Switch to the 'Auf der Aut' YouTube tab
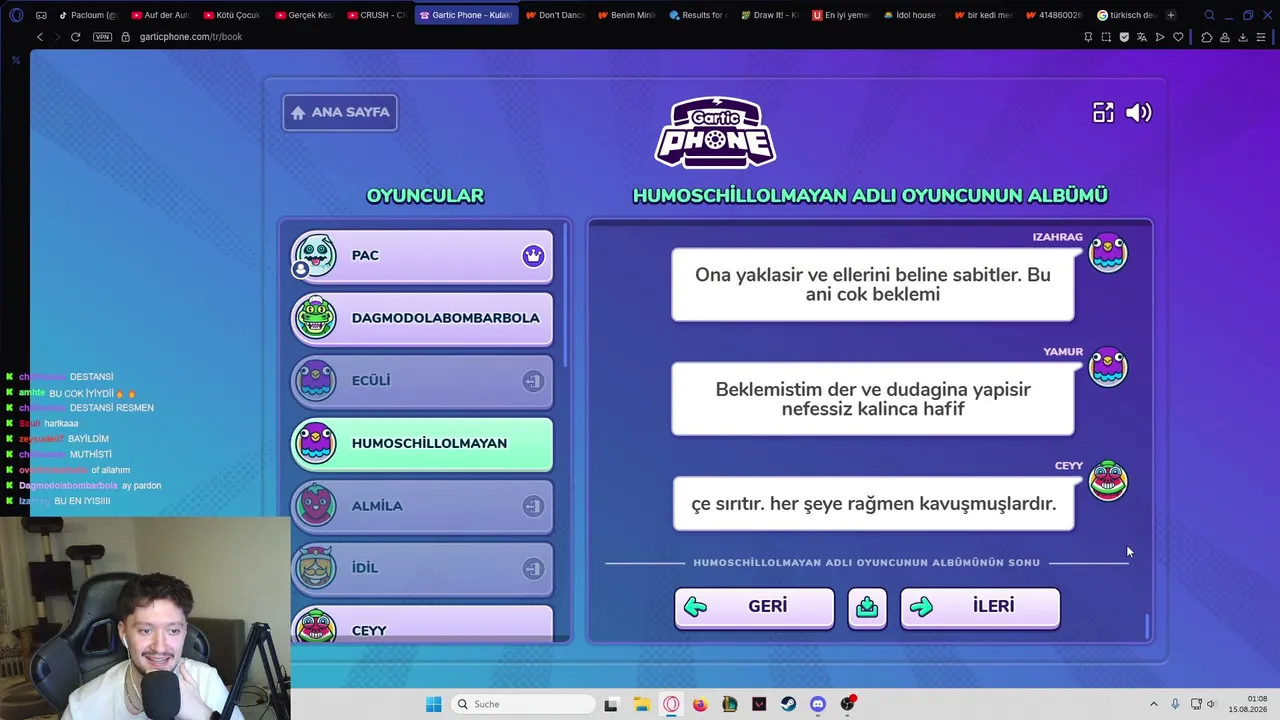 (160, 15)
